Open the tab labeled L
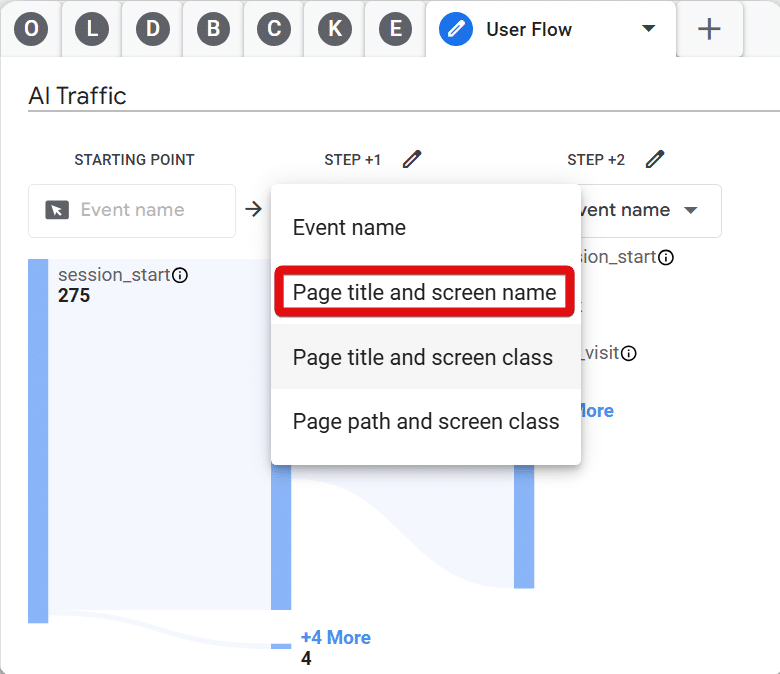 point(92,29)
